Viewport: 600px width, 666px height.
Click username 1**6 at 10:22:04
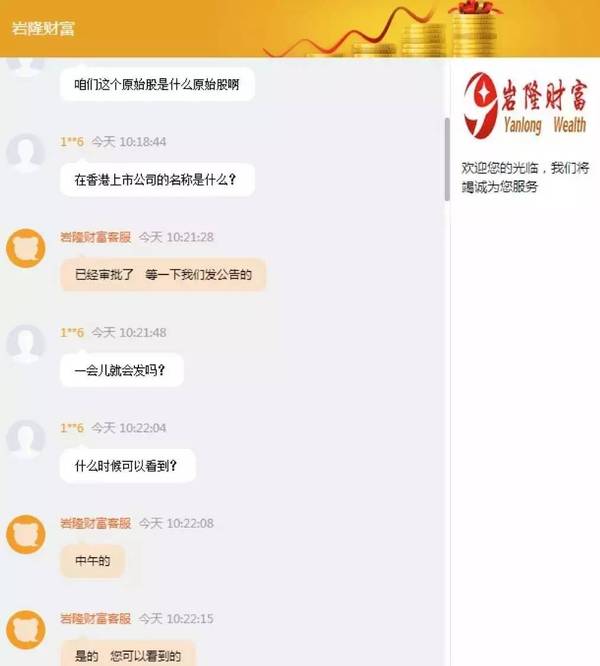tap(72, 428)
